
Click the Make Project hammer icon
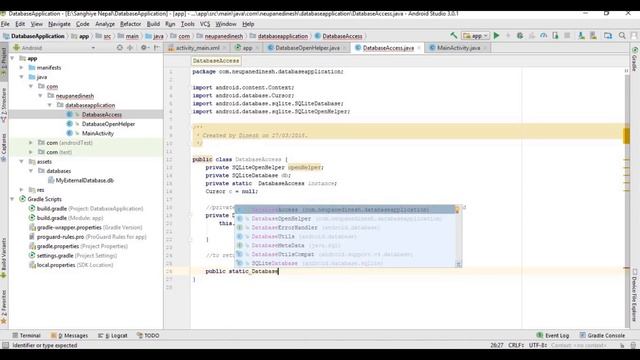click(453, 36)
